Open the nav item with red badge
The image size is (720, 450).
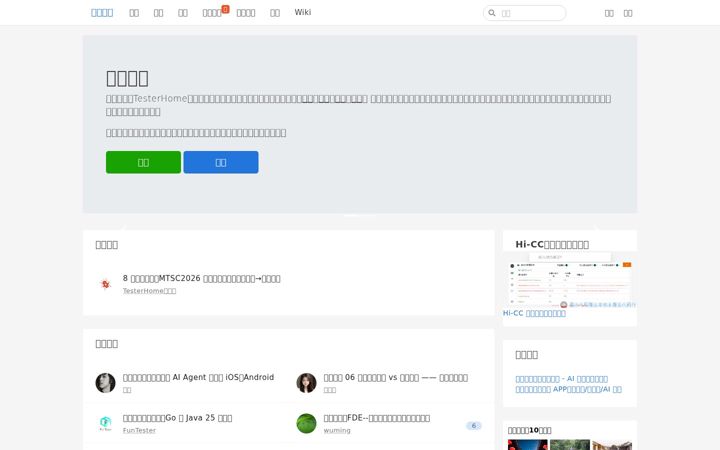click(x=212, y=13)
